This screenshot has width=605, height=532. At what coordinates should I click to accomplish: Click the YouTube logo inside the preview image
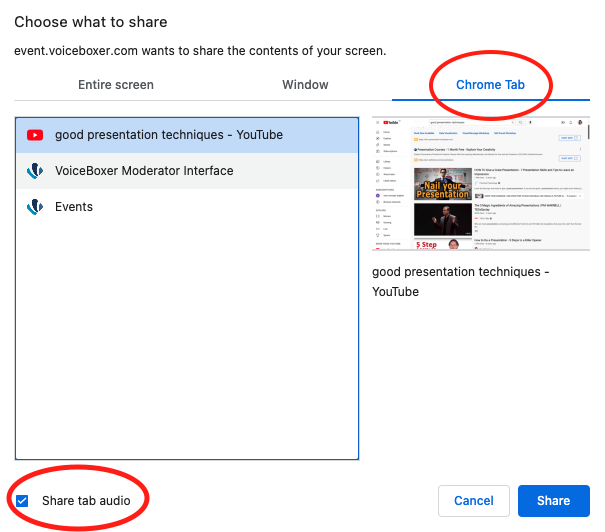[390, 122]
